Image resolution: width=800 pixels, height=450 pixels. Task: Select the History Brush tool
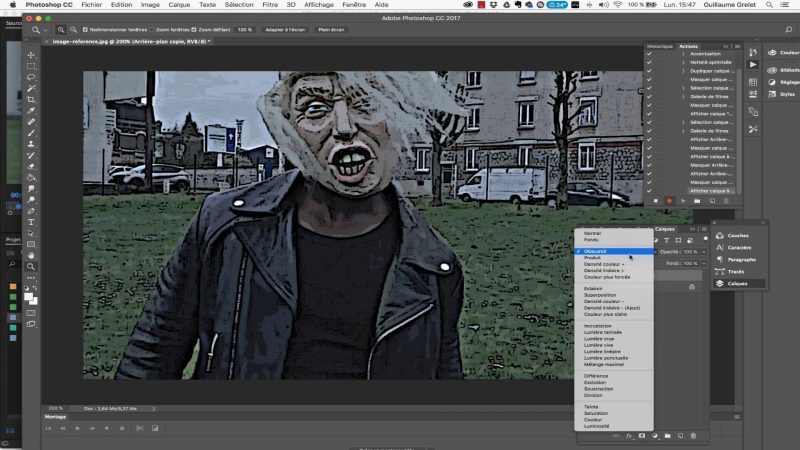click(31, 156)
